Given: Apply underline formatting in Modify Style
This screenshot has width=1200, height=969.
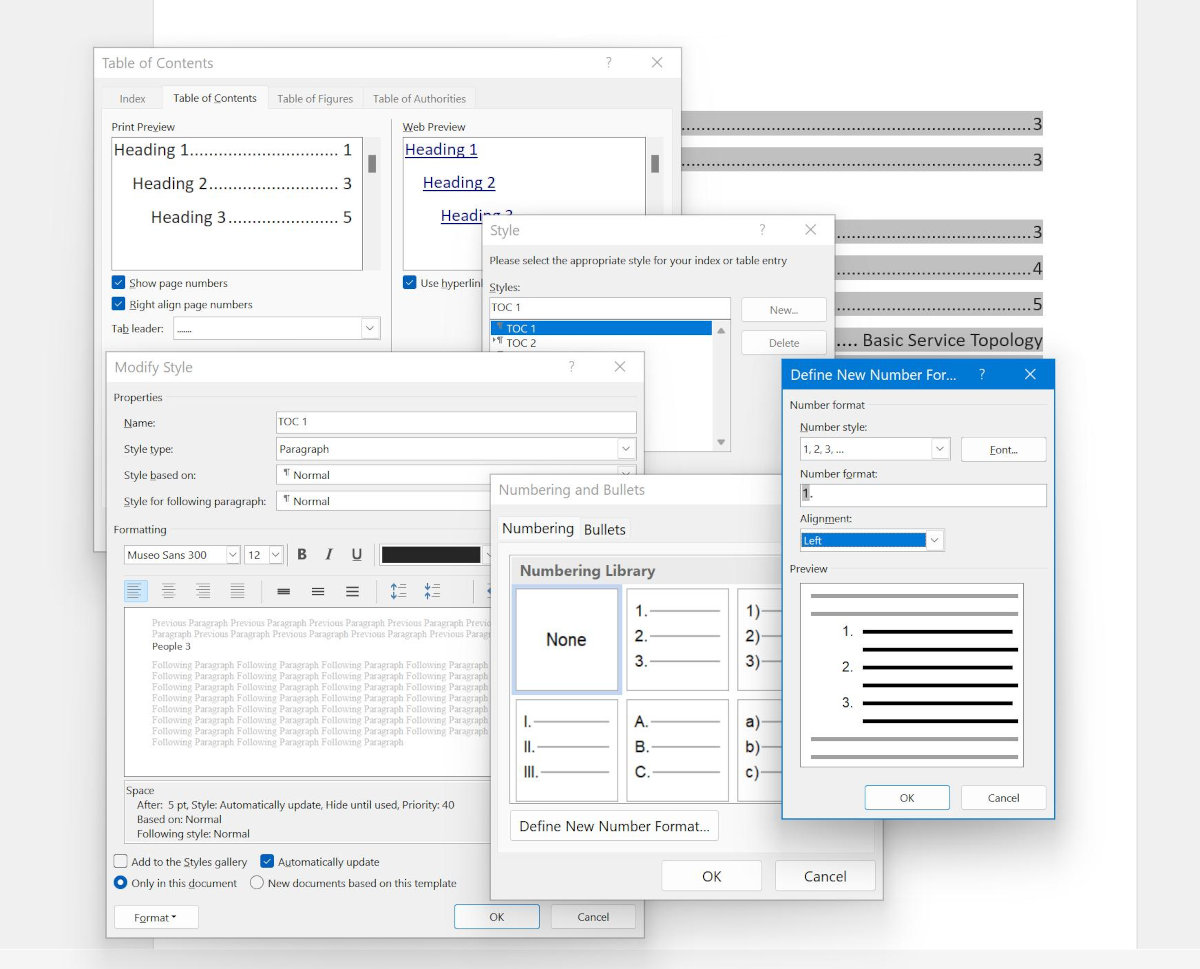Looking at the screenshot, I should point(356,554).
